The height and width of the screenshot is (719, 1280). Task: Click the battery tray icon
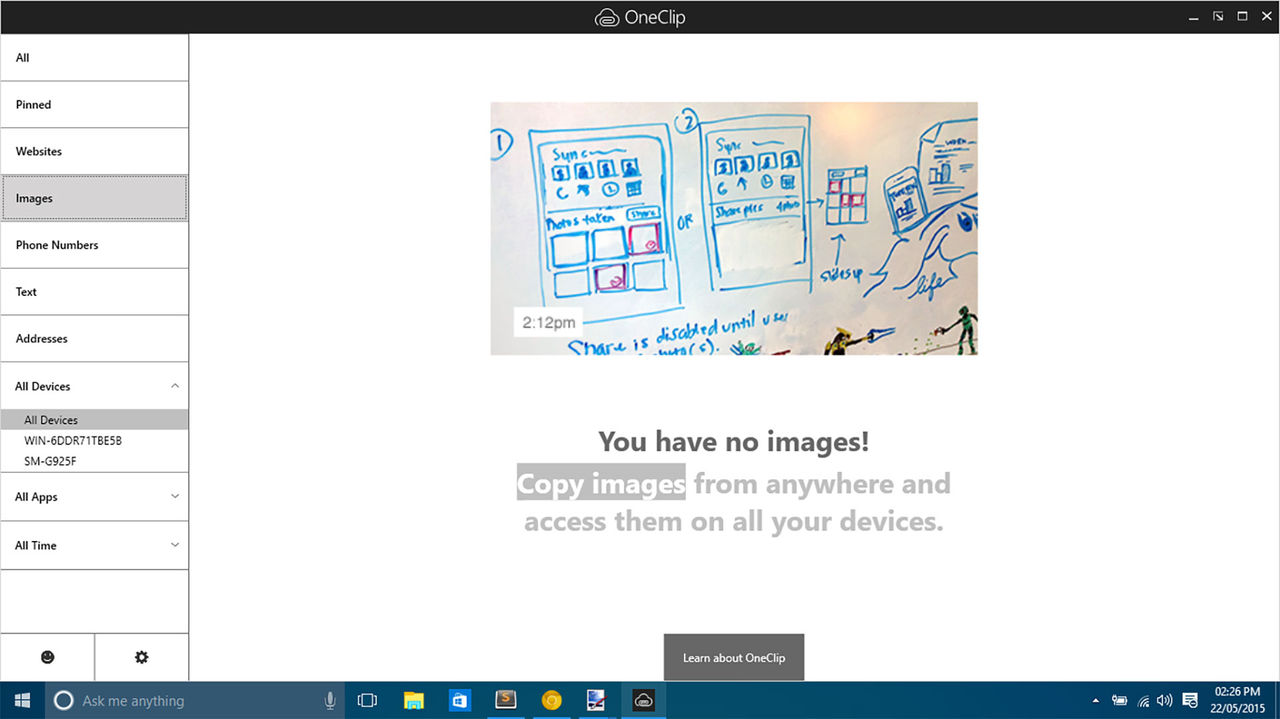coord(1120,701)
